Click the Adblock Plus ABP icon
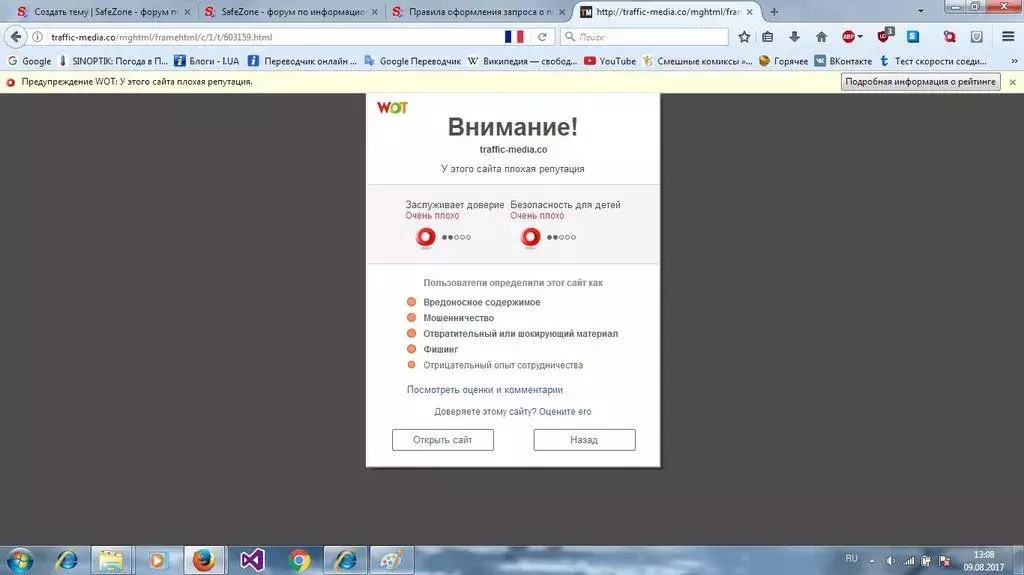This screenshot has height=575, width=1024. [848, 37]
